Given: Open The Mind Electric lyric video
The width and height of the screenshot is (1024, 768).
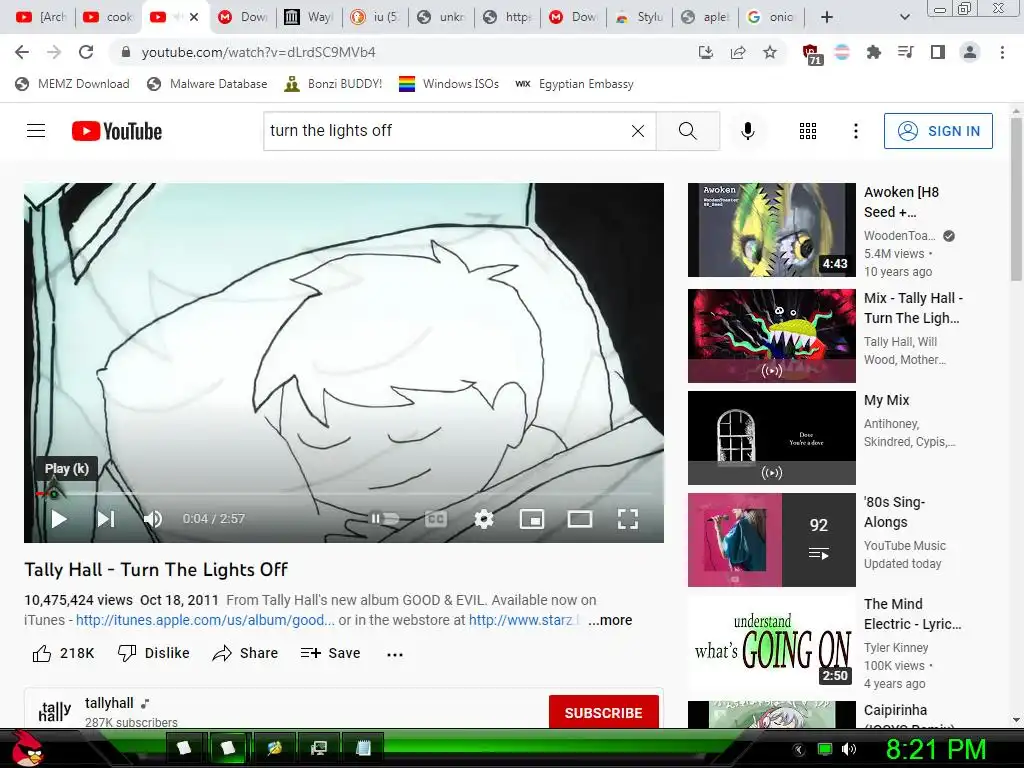Looking at the screenshot, I should pos(771,643).
